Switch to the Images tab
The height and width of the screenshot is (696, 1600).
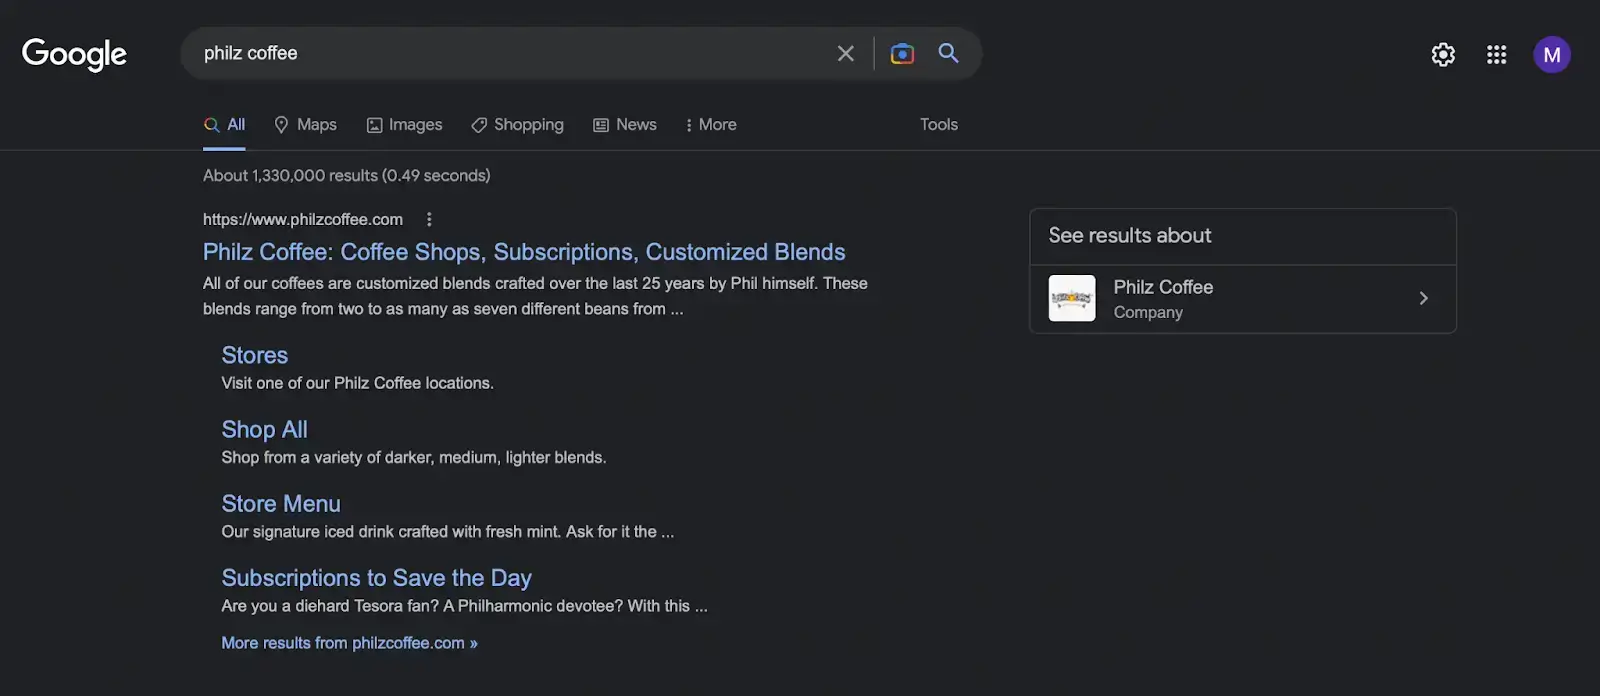point(404,125)
